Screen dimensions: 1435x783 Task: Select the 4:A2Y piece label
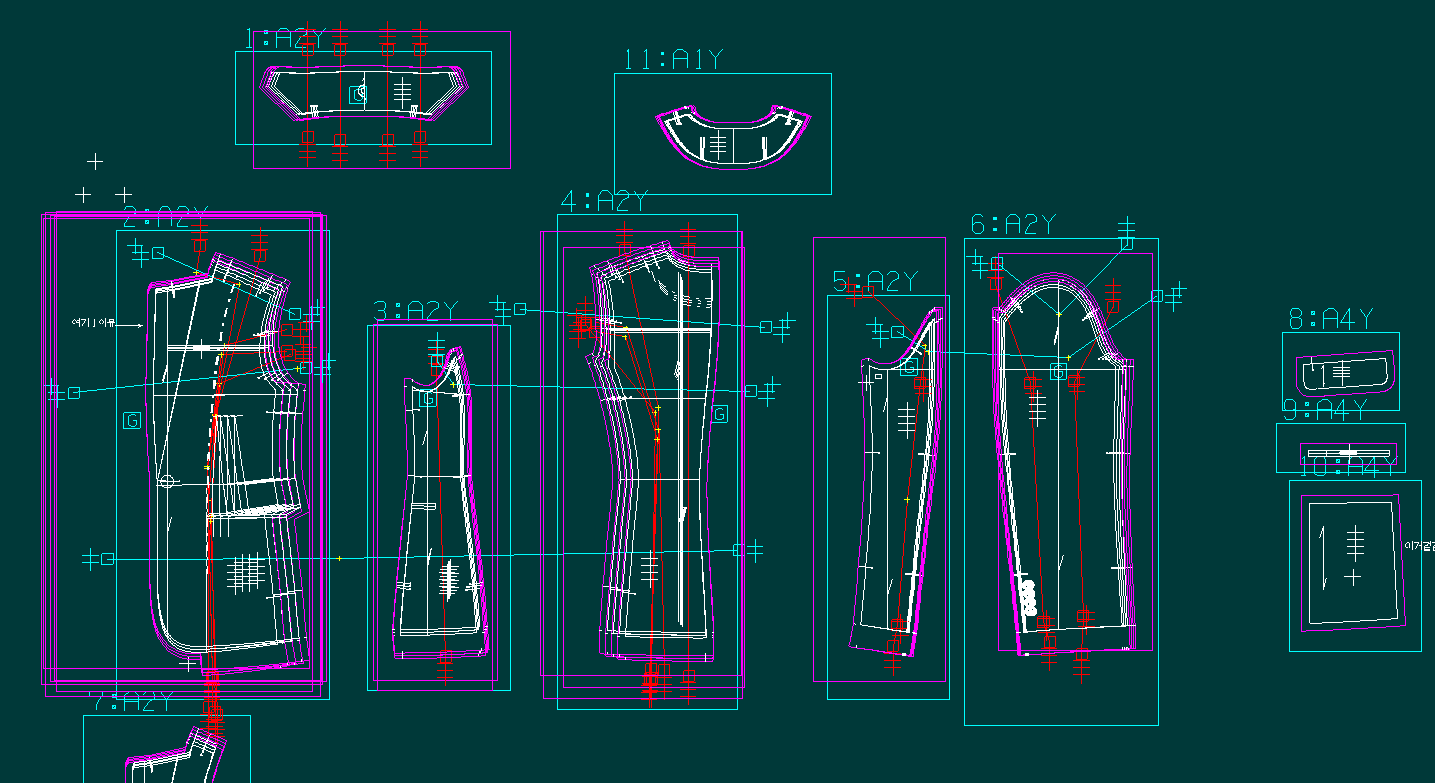(x=604, y=202)
